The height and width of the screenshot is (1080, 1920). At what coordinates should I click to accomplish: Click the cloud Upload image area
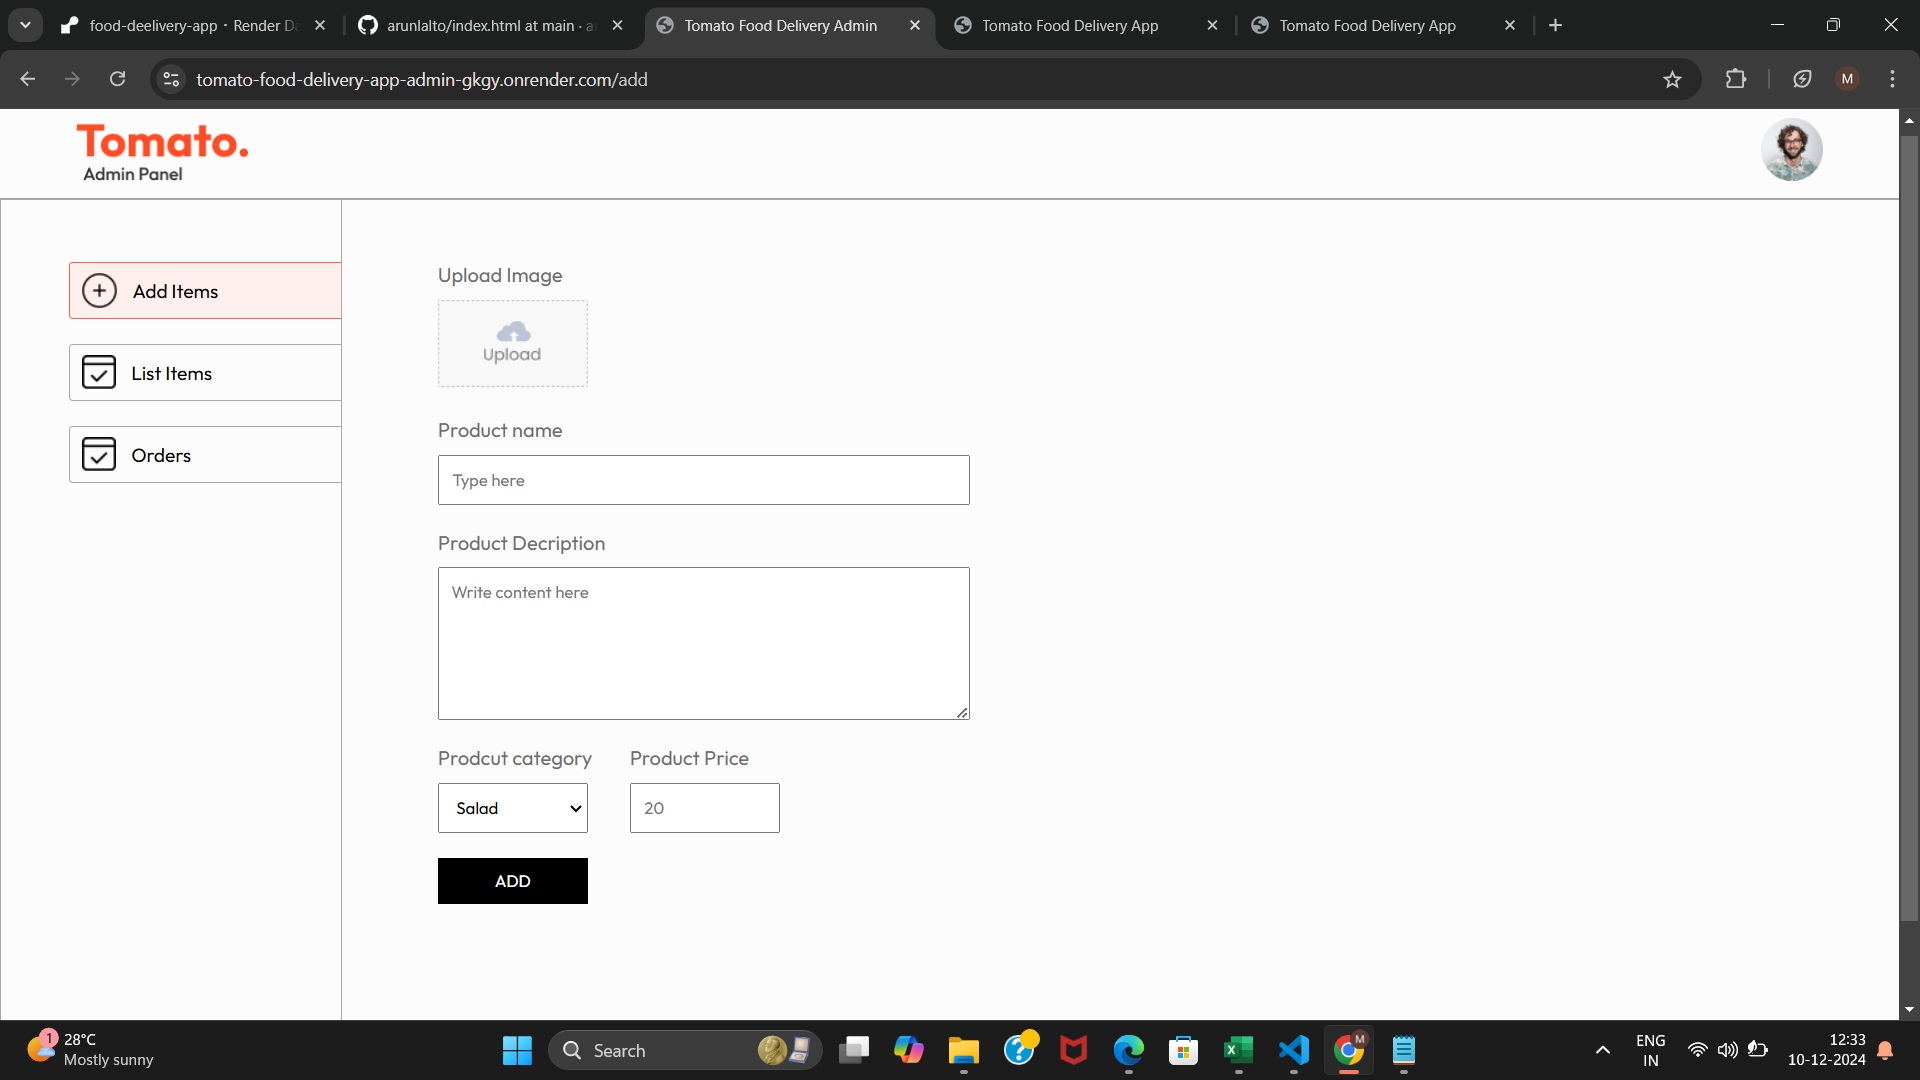[x=512, y=343]
